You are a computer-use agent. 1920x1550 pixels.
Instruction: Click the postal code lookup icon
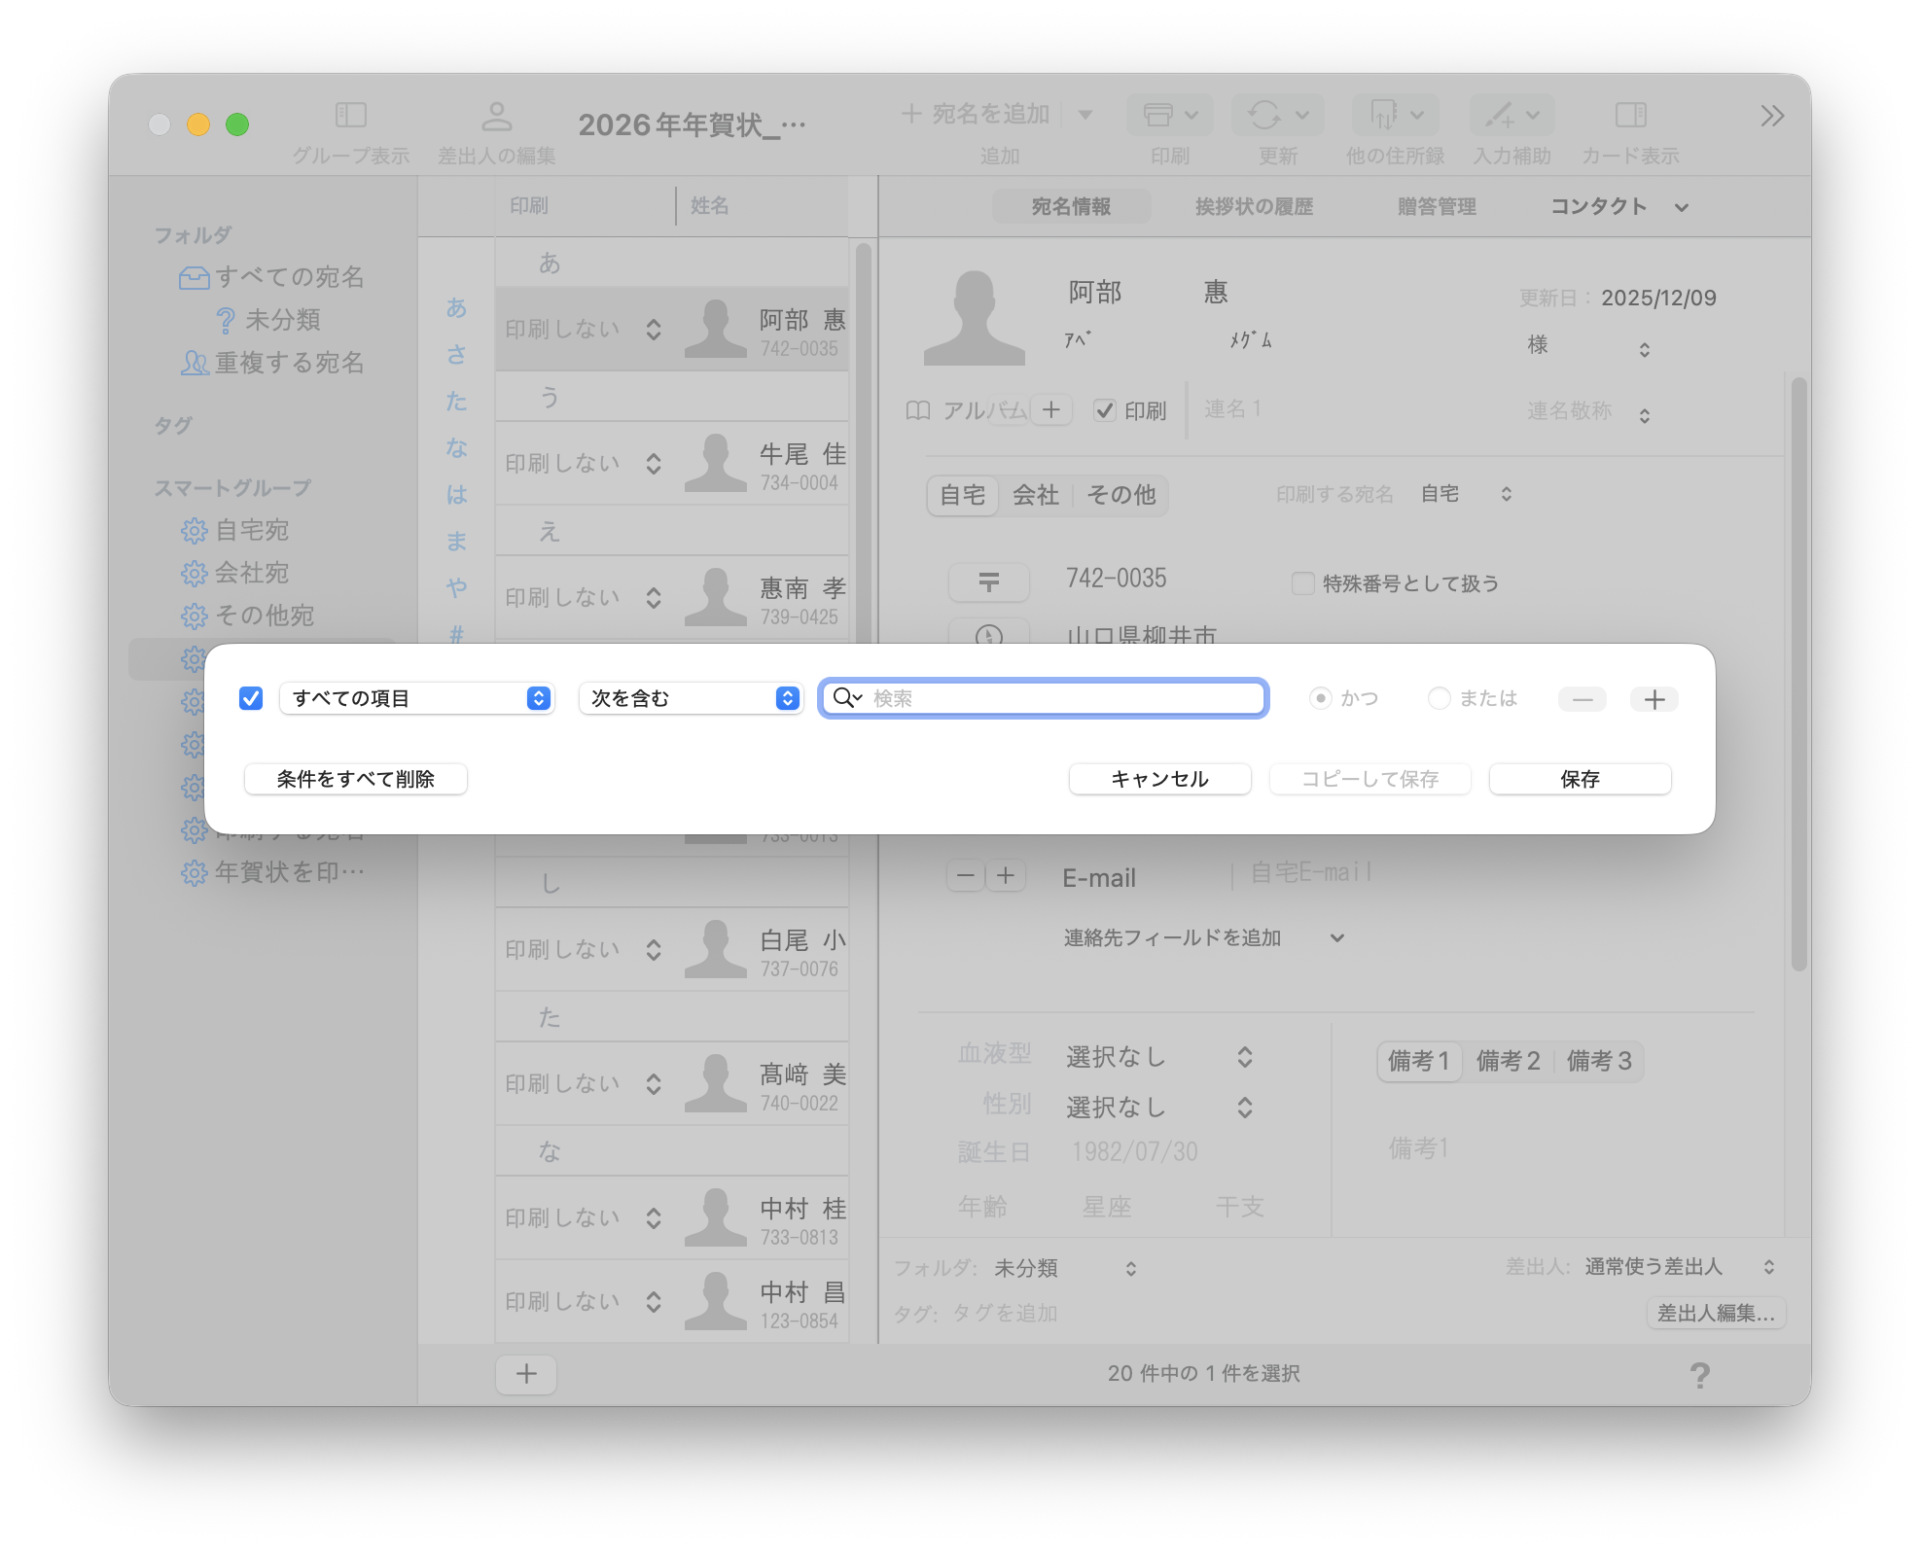point(988,582)
